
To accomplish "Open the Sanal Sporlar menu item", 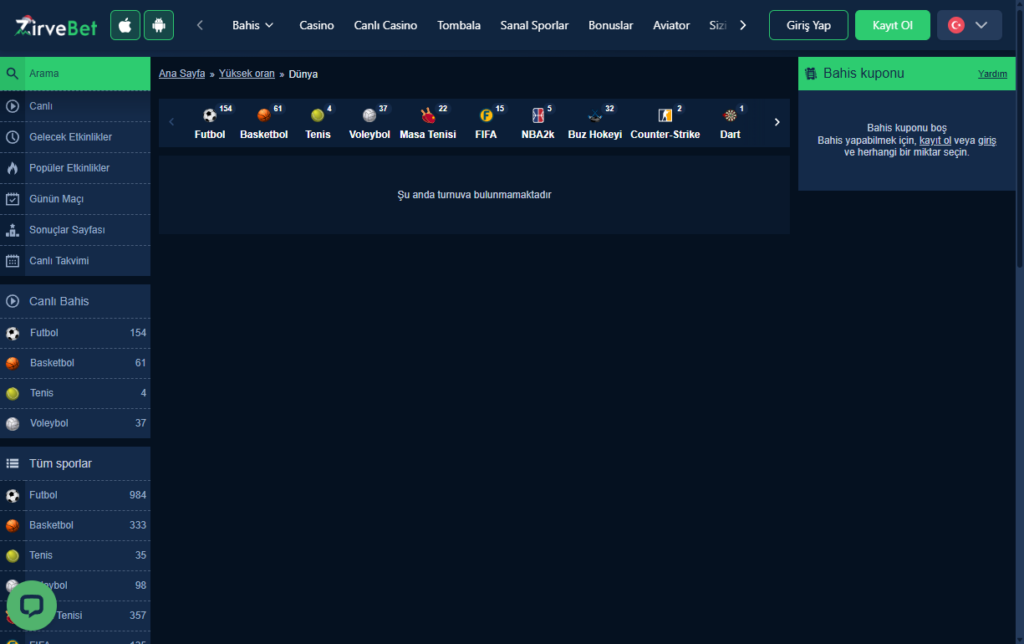I will (x=534, y=25).
